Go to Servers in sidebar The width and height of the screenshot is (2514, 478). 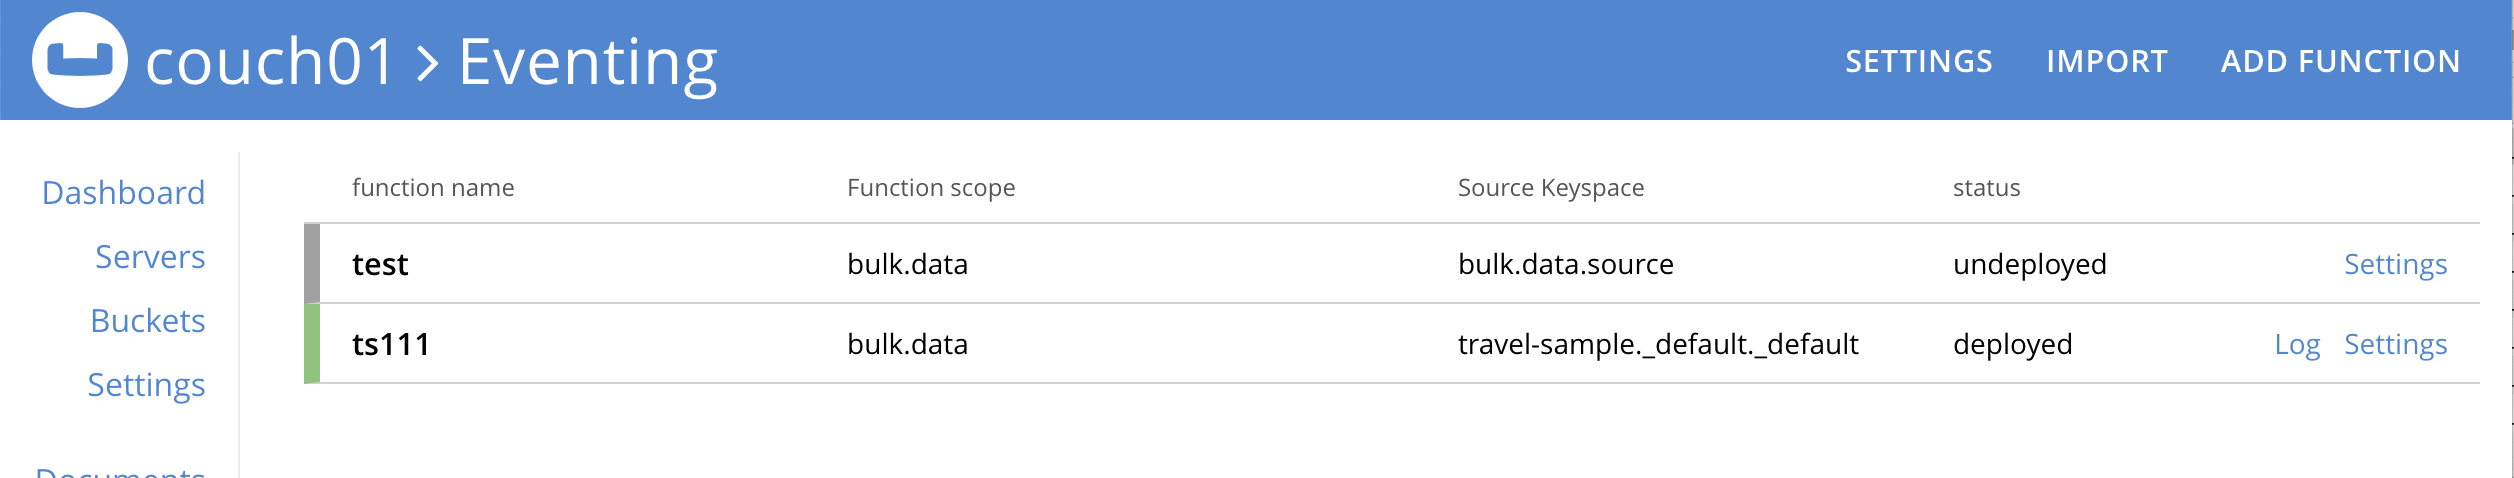[x=150, y=257]
